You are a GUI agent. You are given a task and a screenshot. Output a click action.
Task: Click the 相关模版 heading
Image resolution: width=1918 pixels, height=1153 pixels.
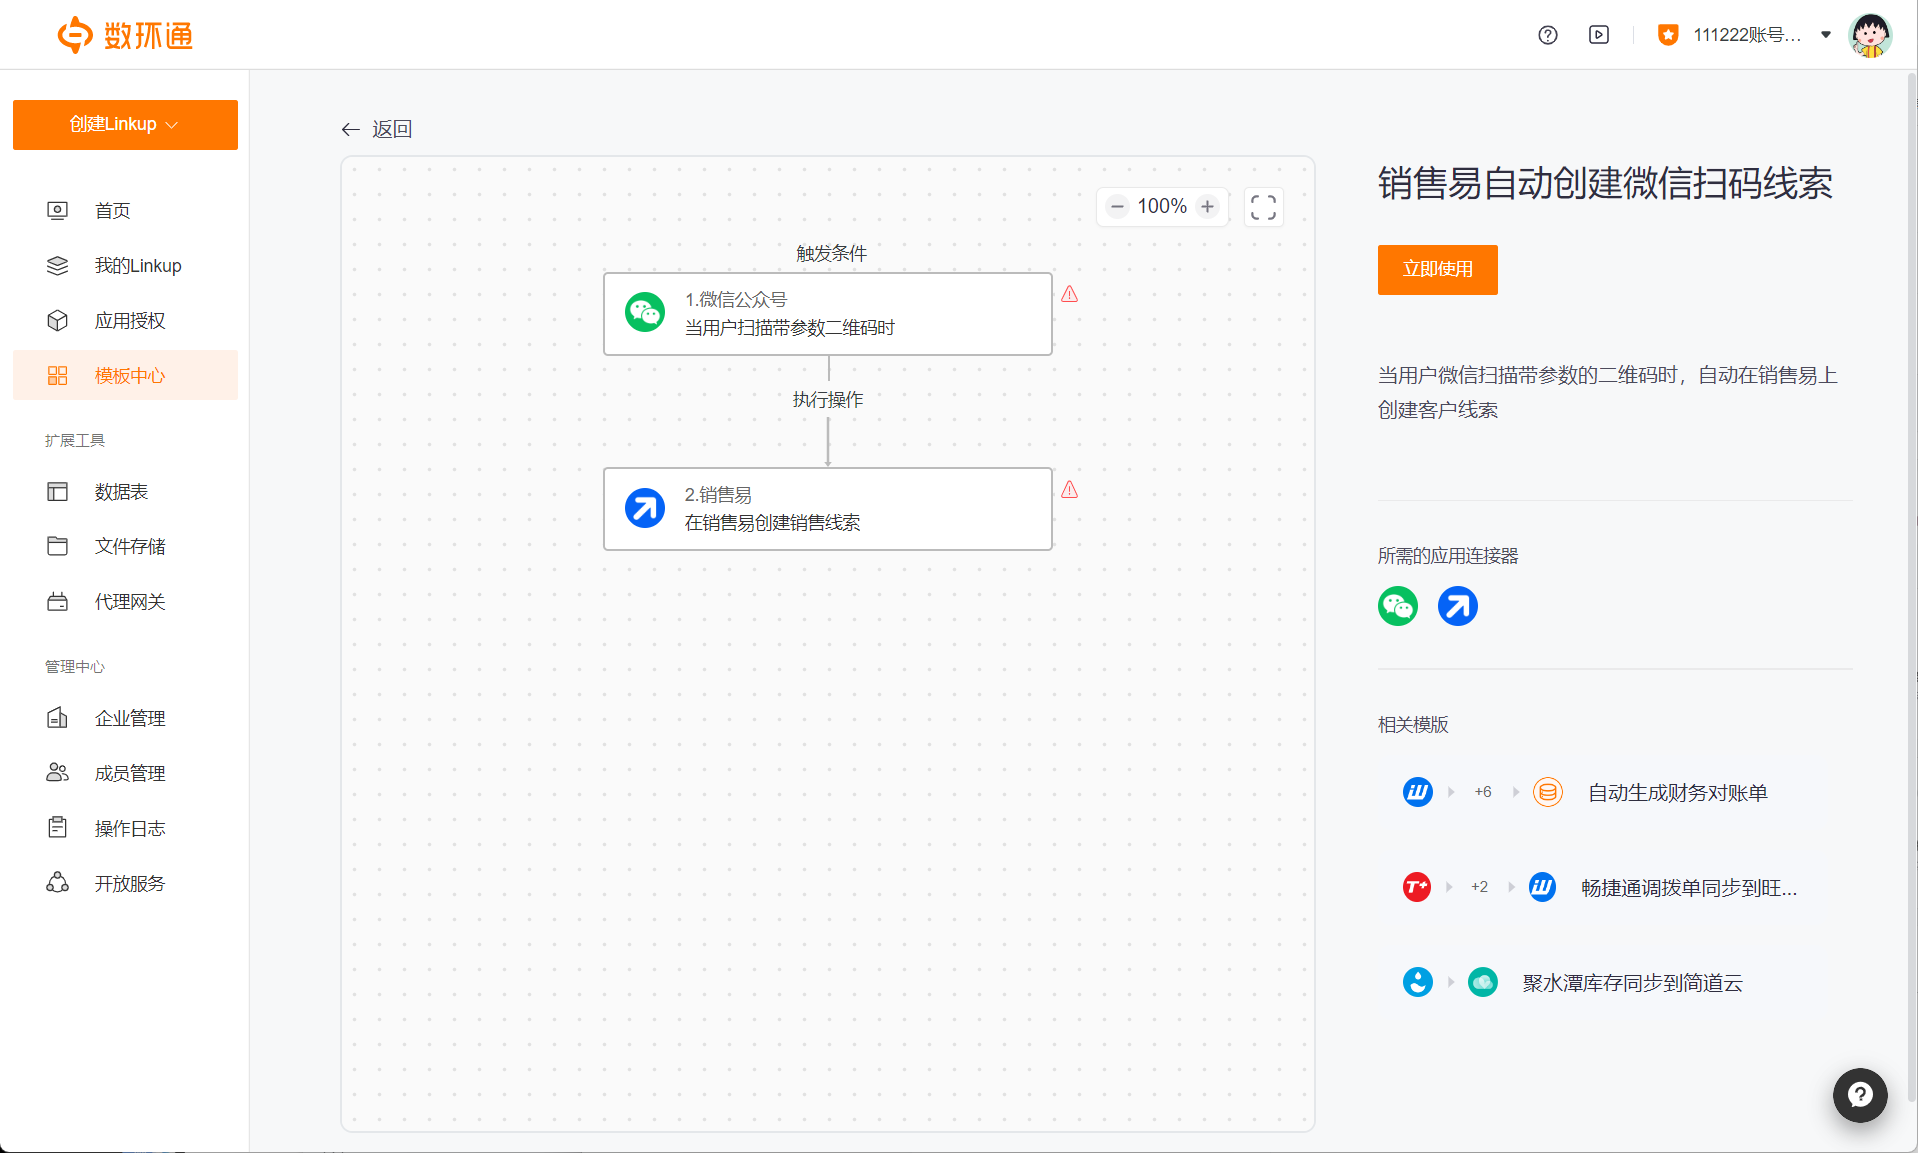pos(1413,725)
